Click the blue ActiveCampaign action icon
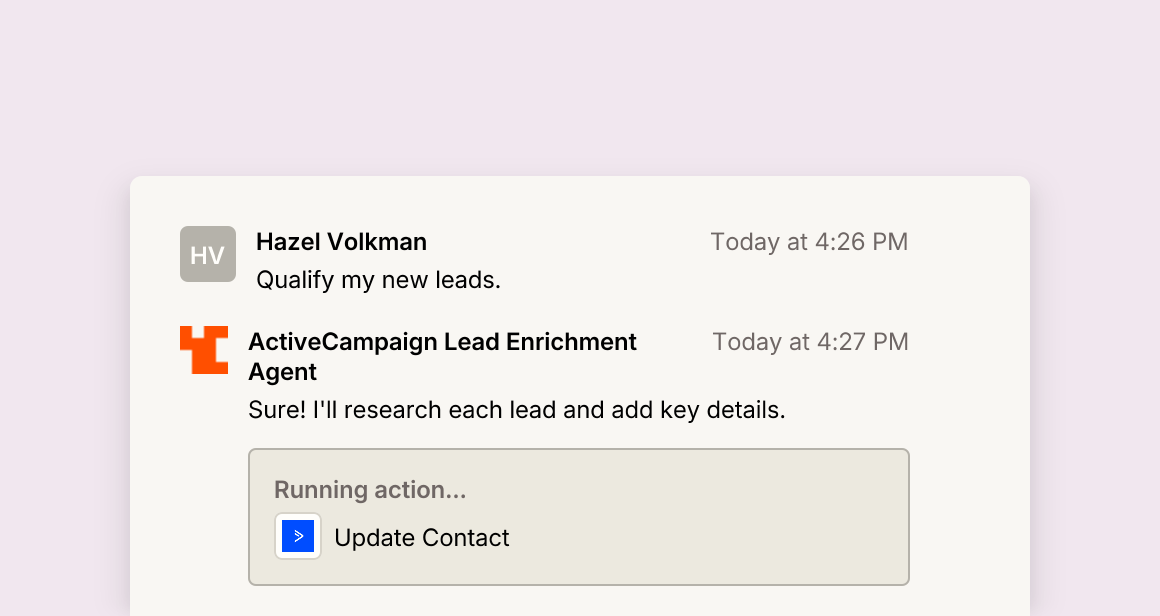This screenshot has width=1160, height=616. click(298, 536)
